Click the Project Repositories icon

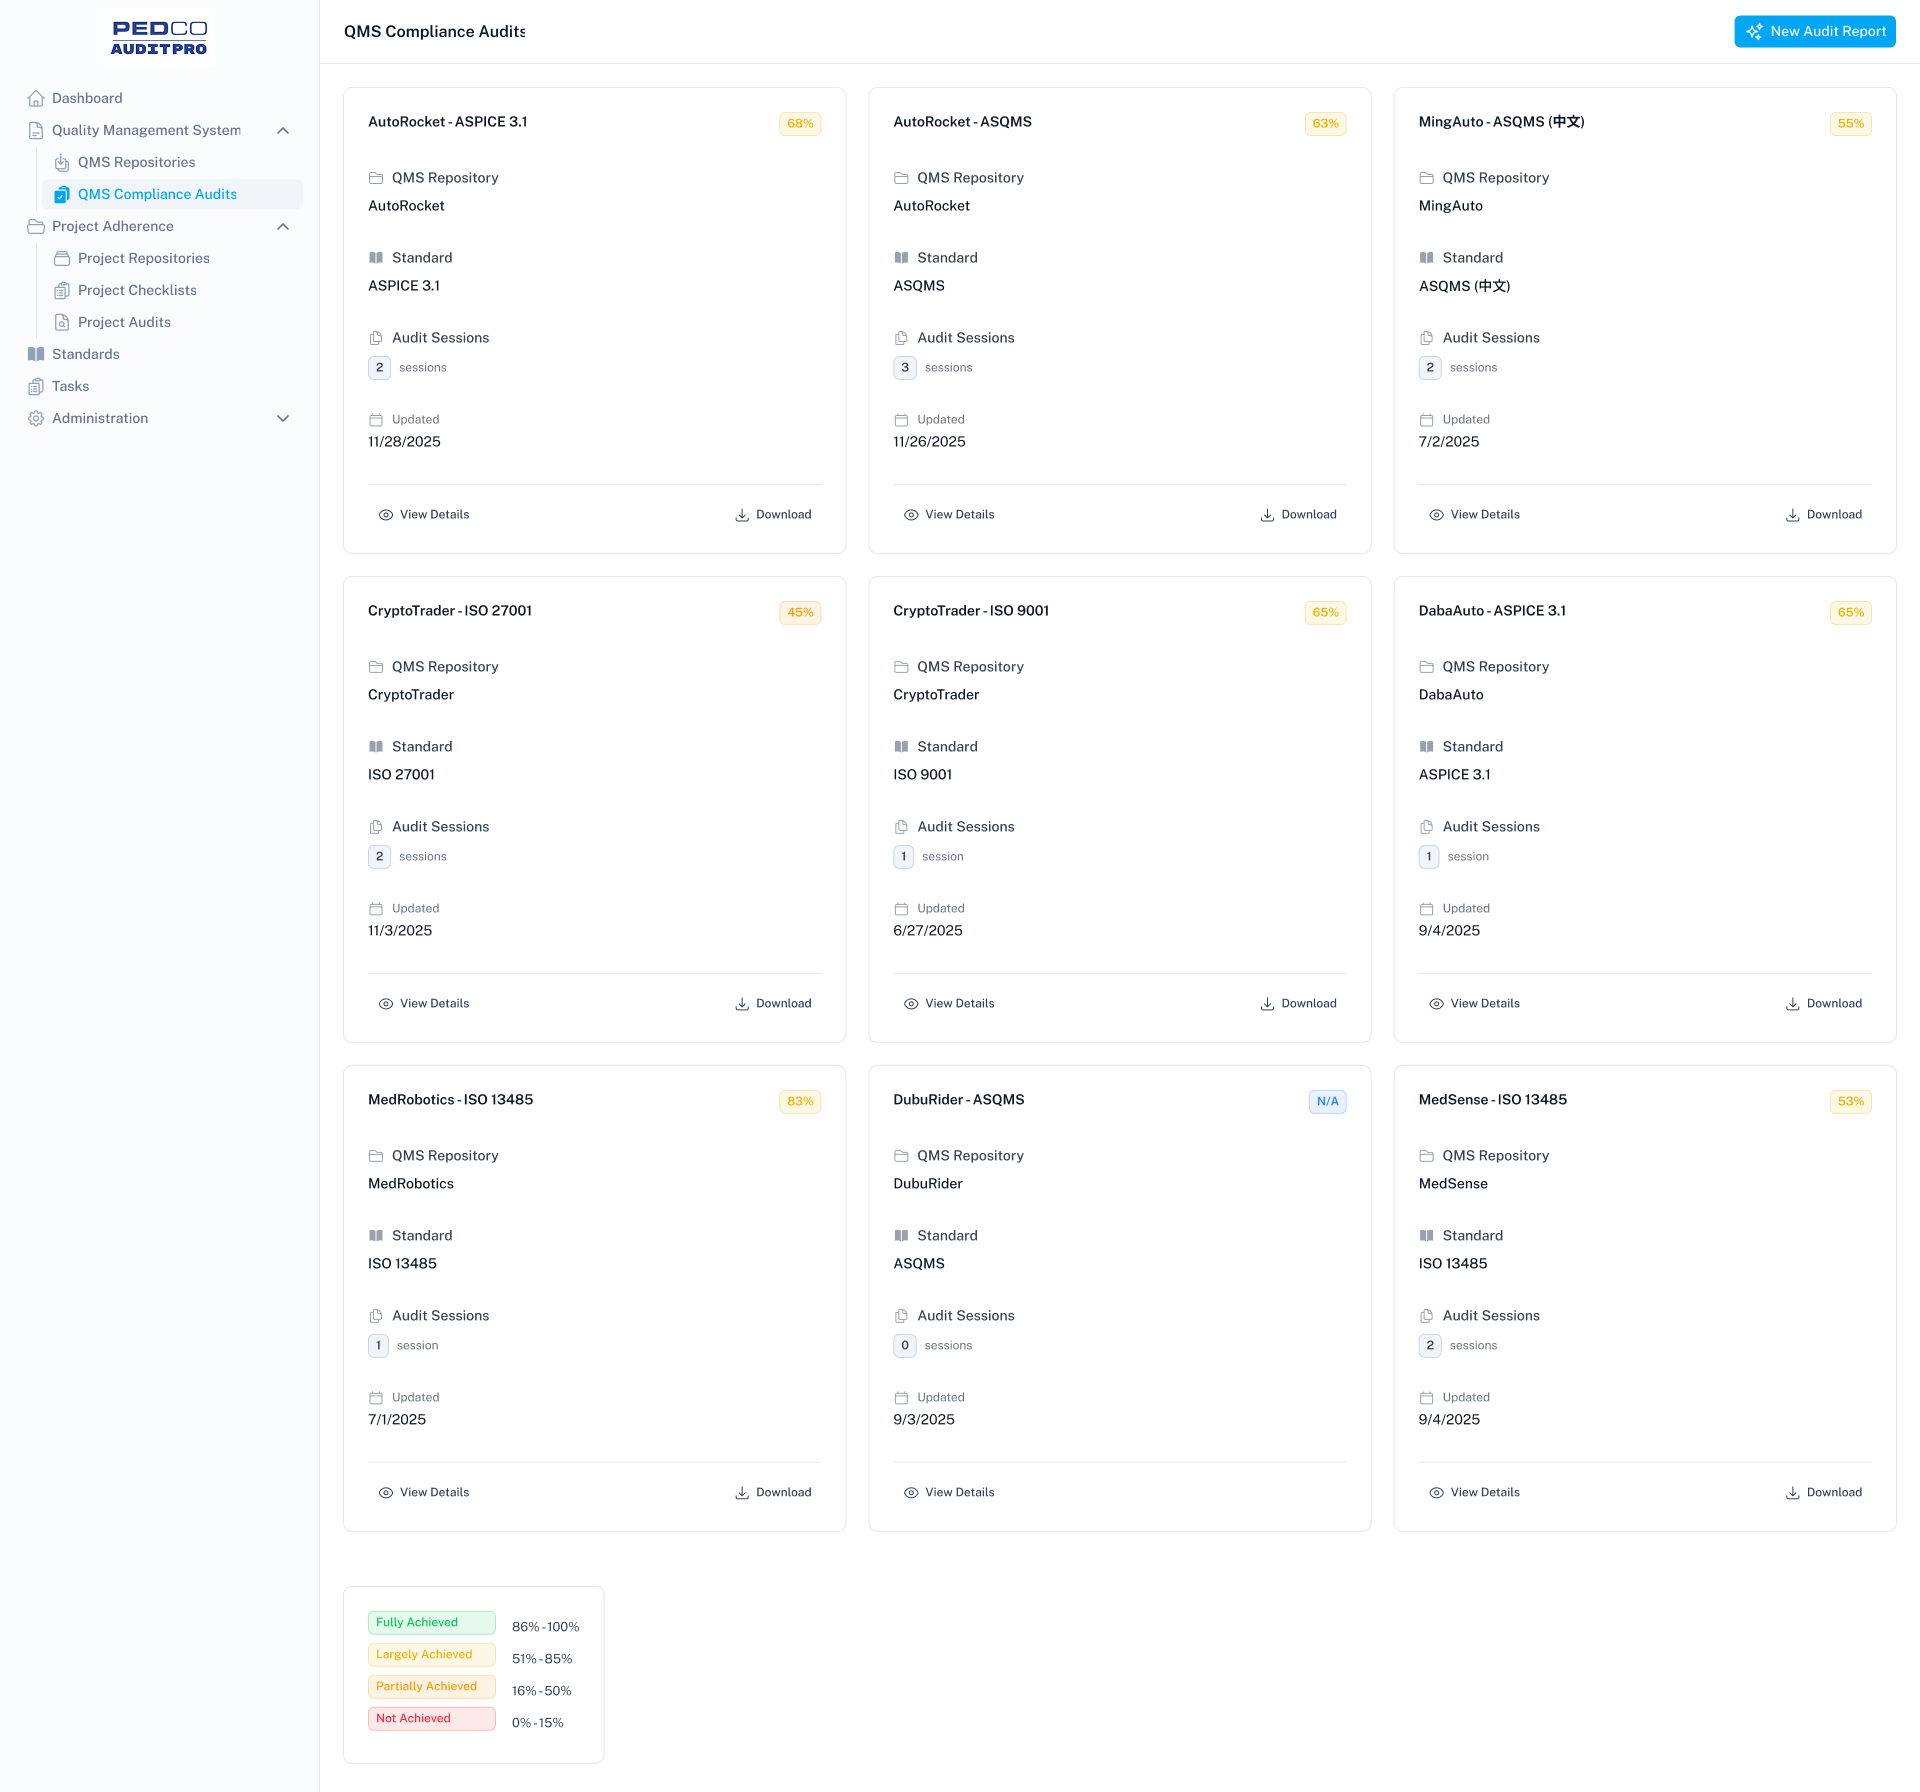(62, 258)
